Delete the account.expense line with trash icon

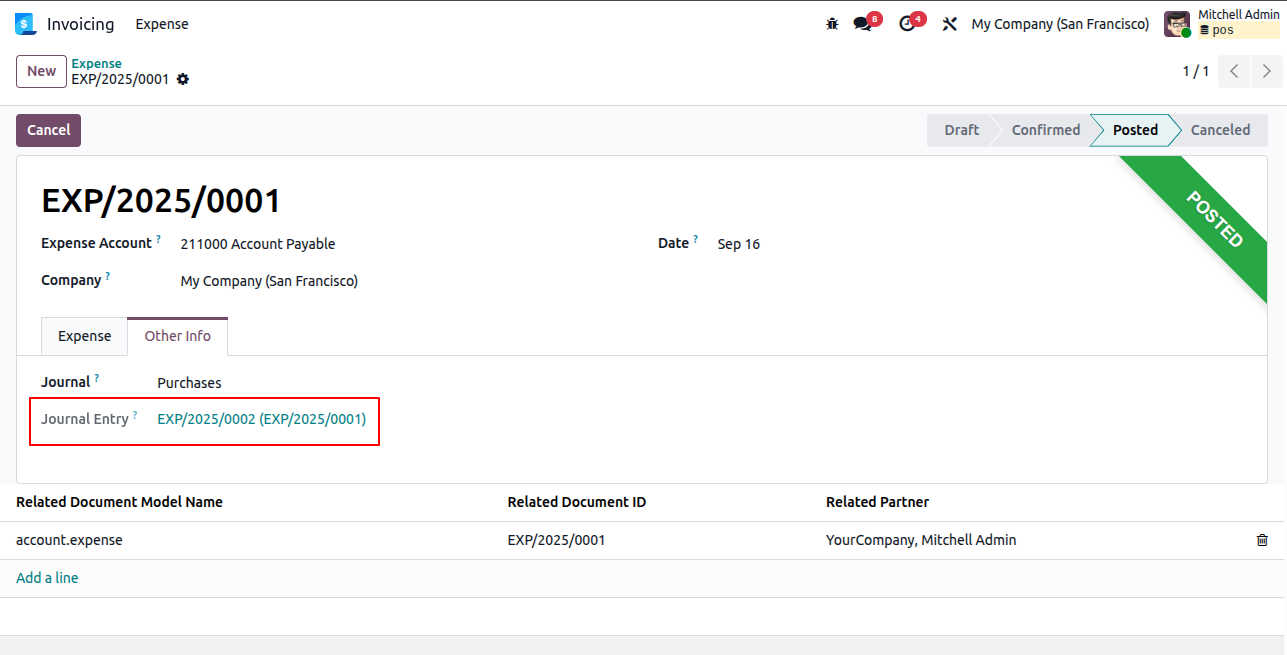click(1262, 540)
